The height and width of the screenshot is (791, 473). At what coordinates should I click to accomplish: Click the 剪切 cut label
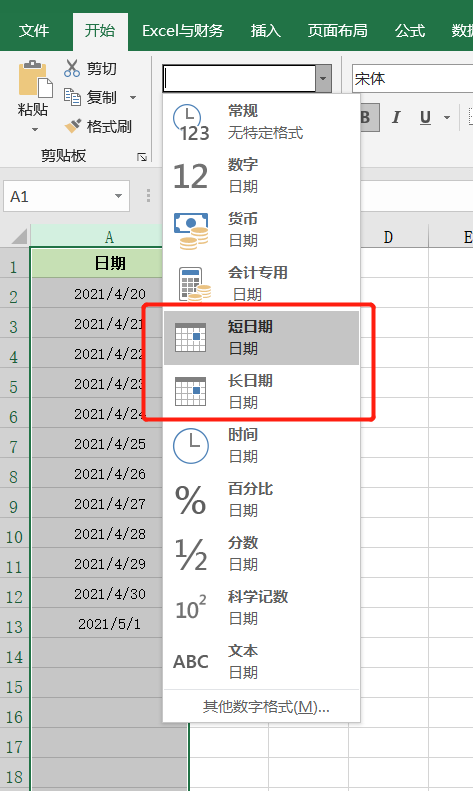tap(101, 68)
